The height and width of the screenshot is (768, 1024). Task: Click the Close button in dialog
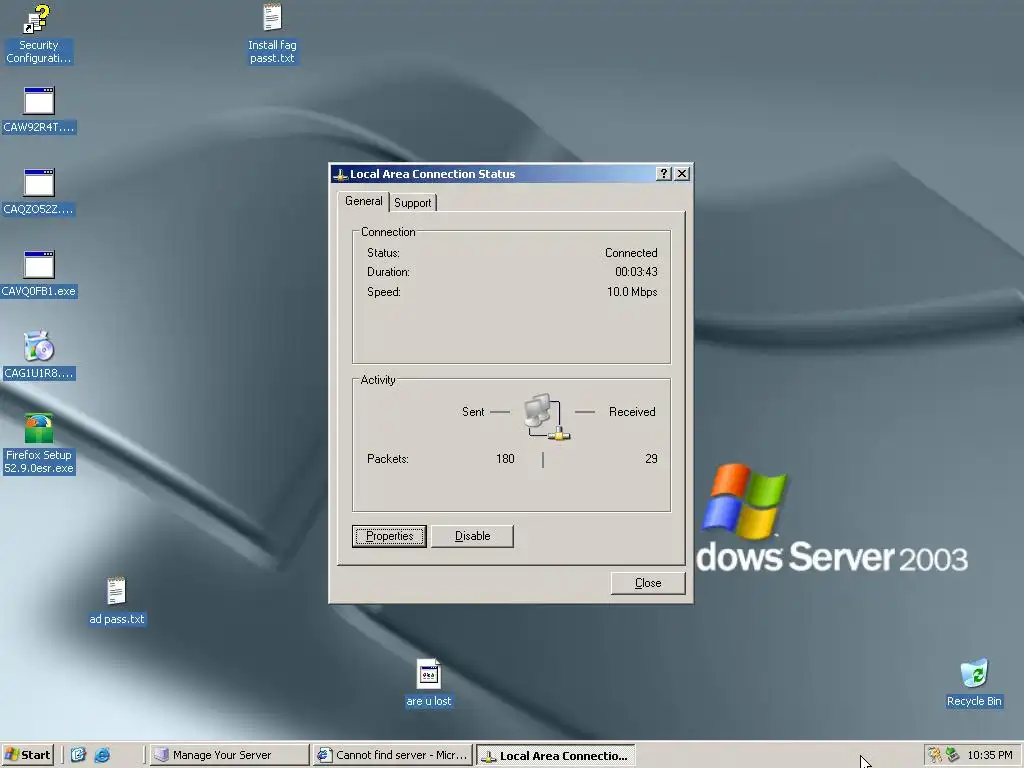click(648, 583)
